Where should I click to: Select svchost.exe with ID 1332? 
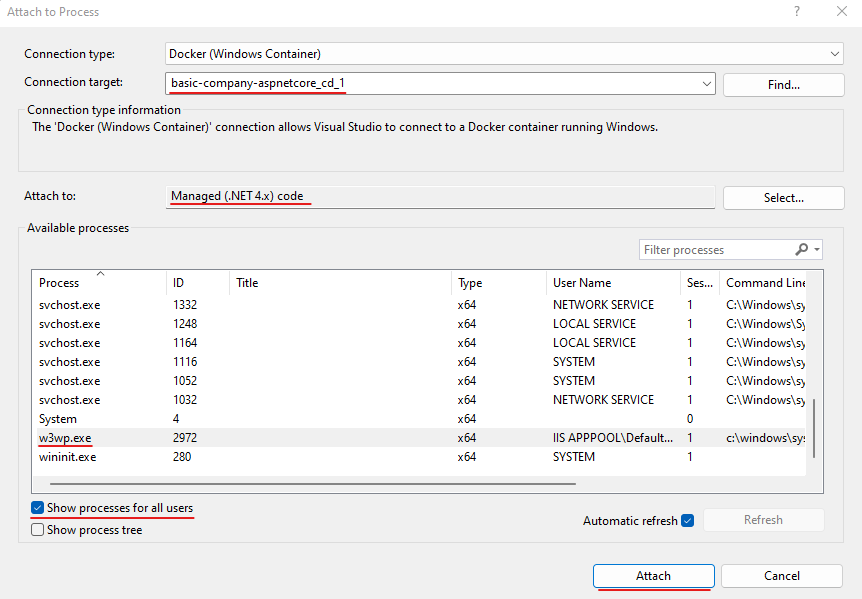pos(421,305)
